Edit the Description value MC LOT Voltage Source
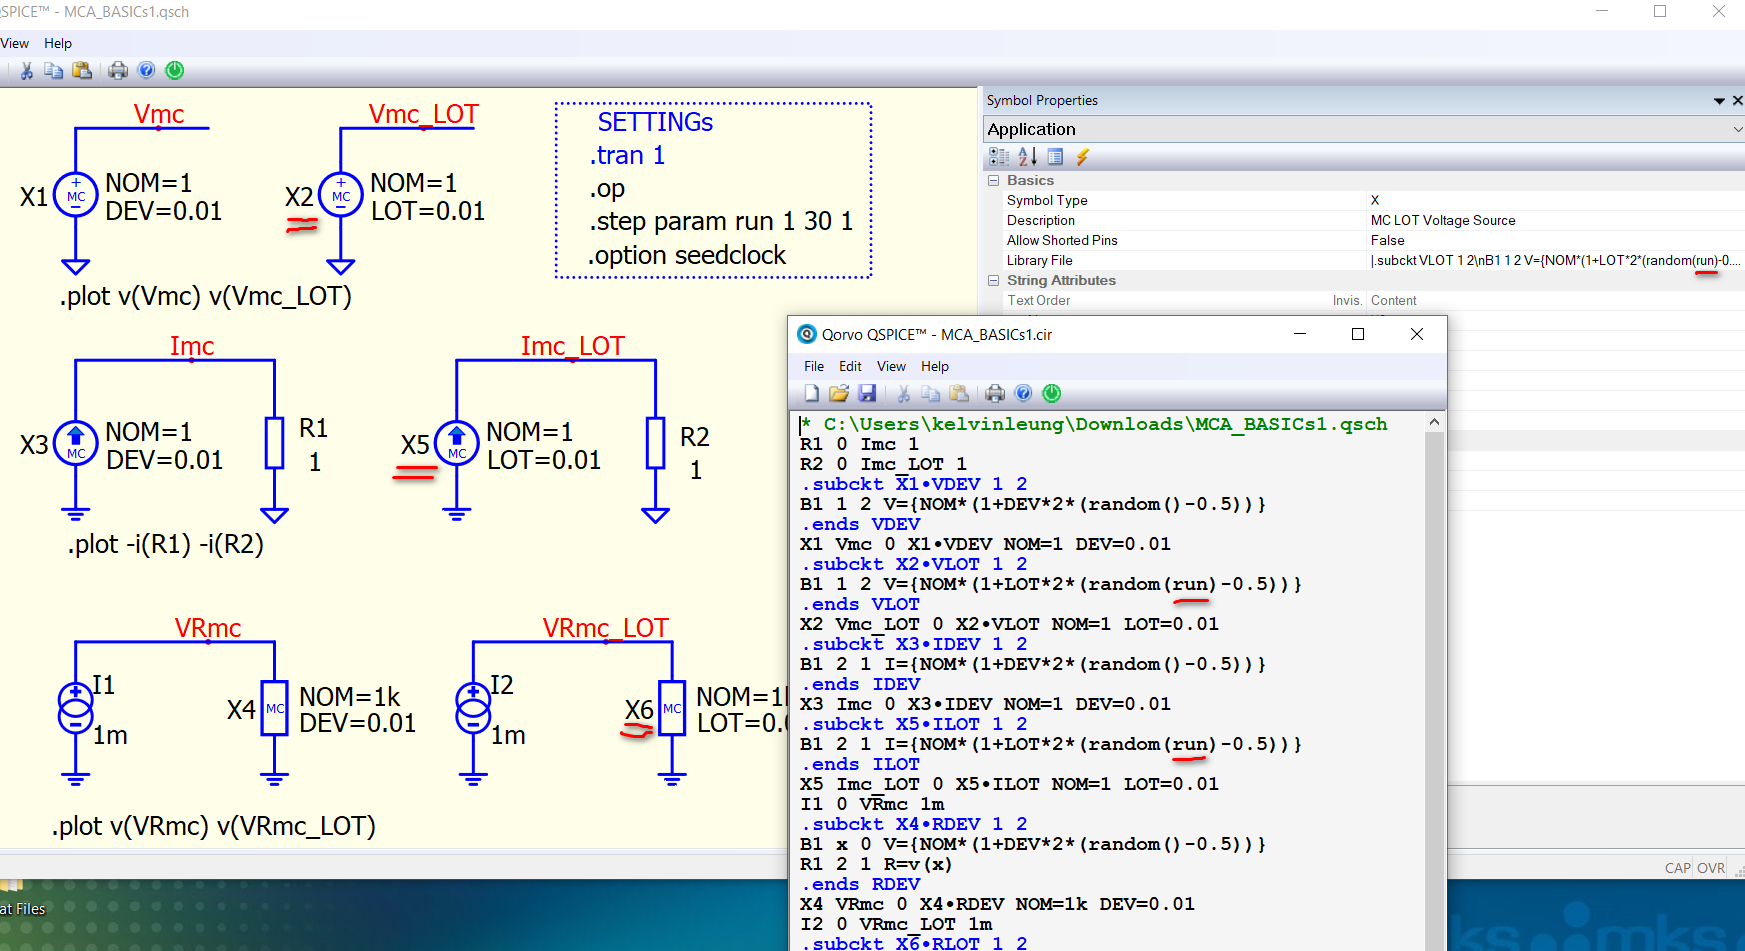 click(1556, 220)
